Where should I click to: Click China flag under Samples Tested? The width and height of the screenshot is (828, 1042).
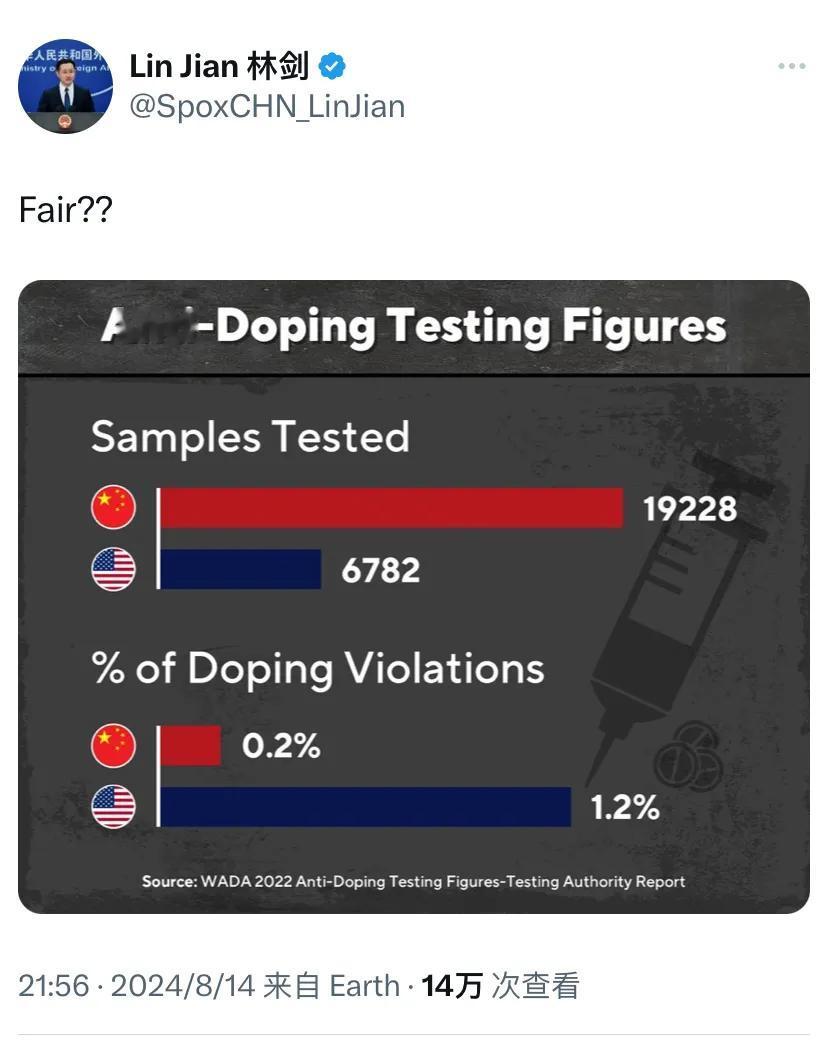(113, 507)
